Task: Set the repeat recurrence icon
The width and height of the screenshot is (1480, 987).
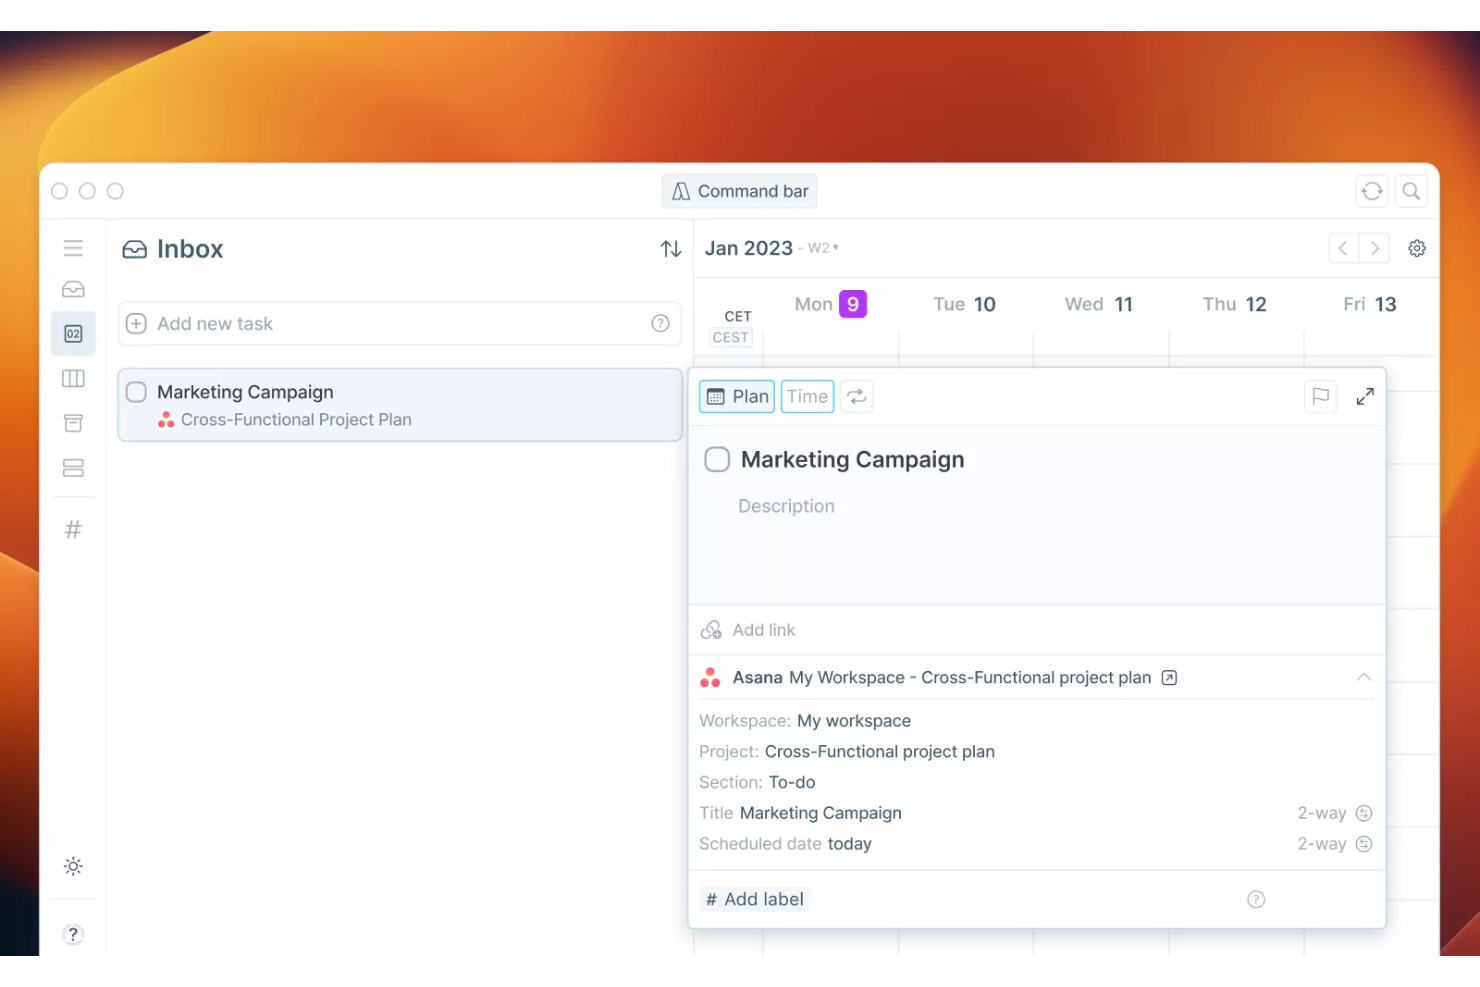Action: point(857,397)
